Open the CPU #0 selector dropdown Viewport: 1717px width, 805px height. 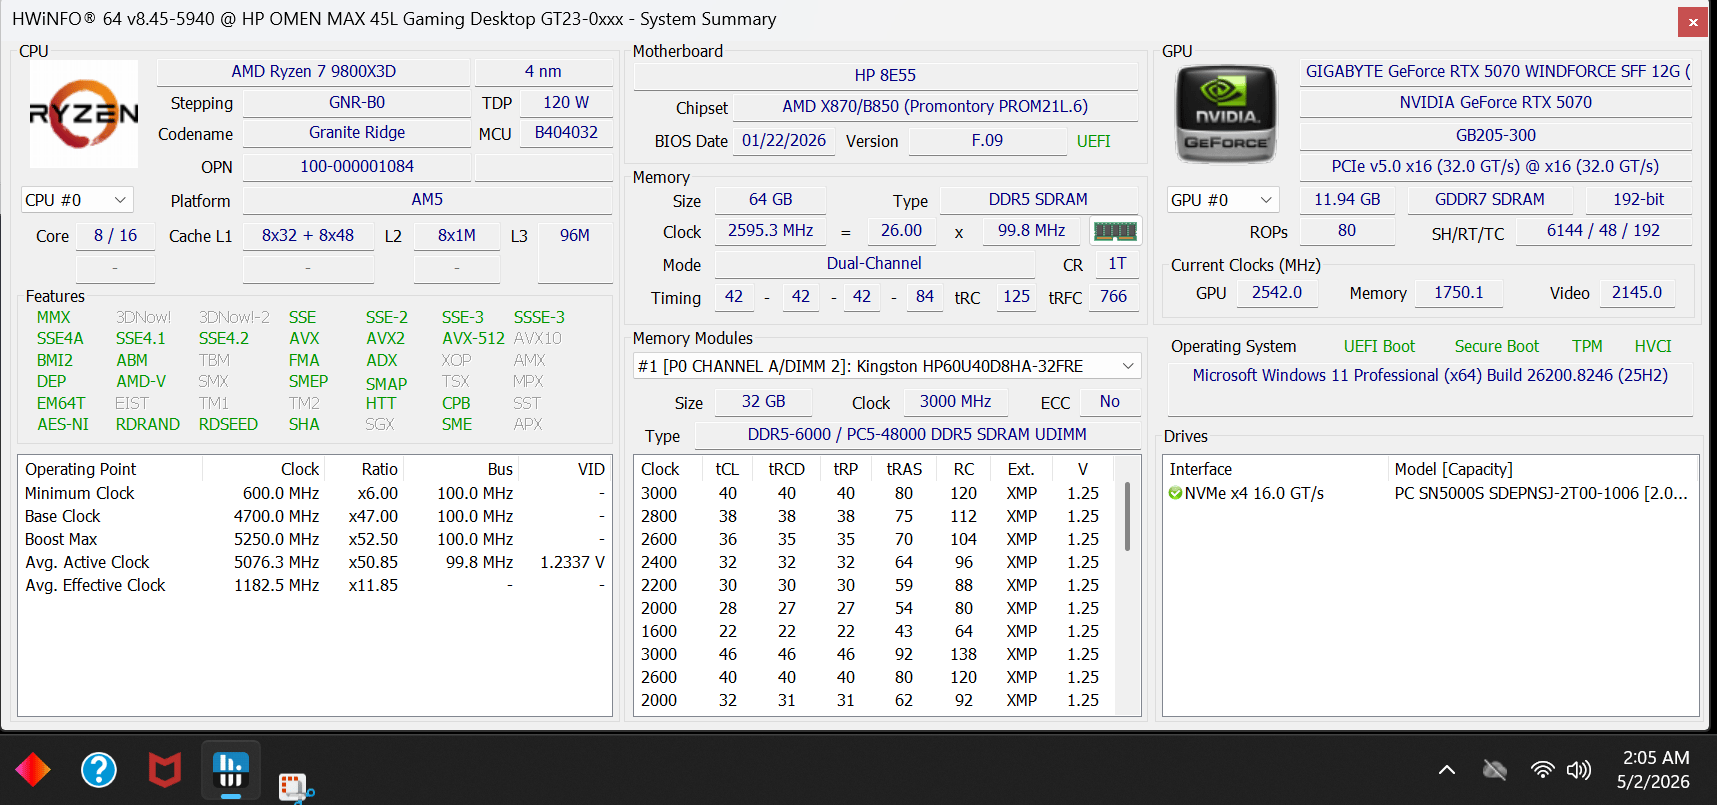point(77,200)
